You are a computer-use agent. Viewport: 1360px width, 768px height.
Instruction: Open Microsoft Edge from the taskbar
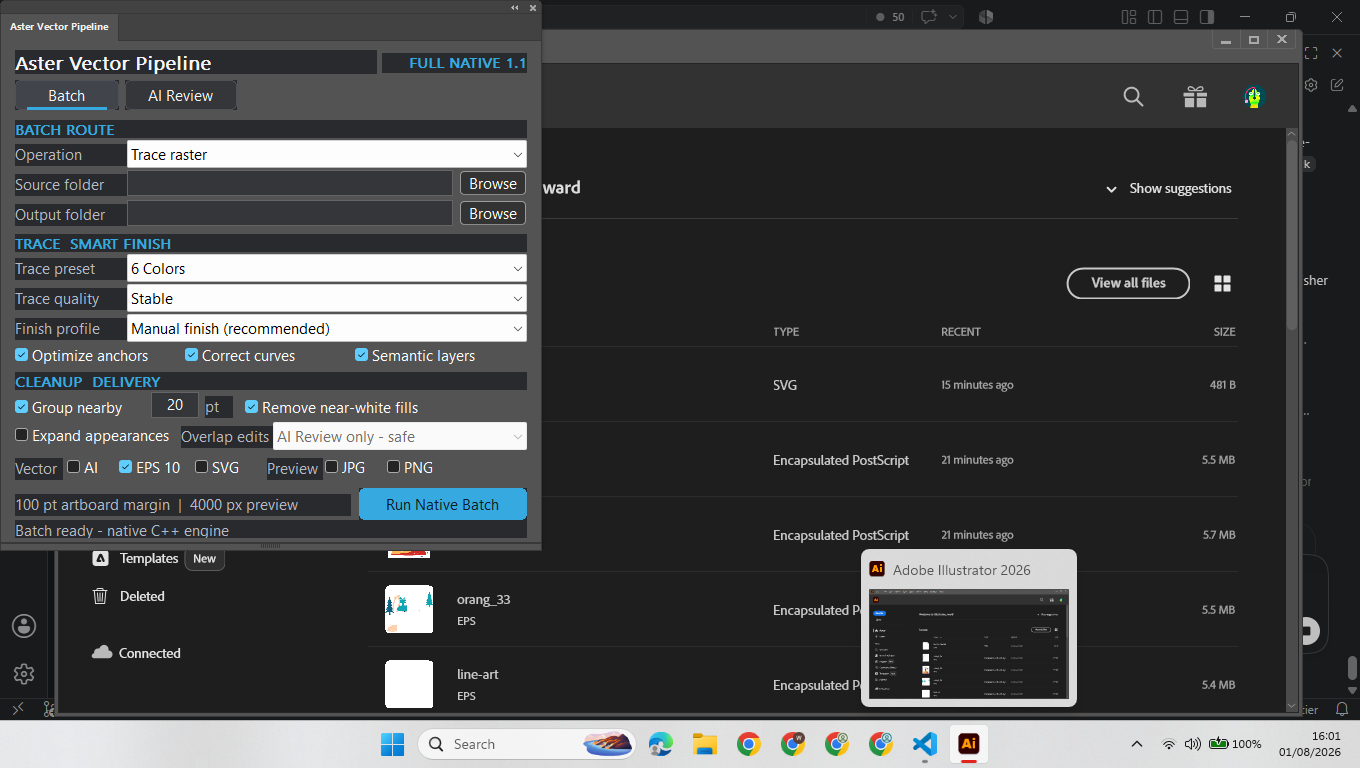[661, 744]
